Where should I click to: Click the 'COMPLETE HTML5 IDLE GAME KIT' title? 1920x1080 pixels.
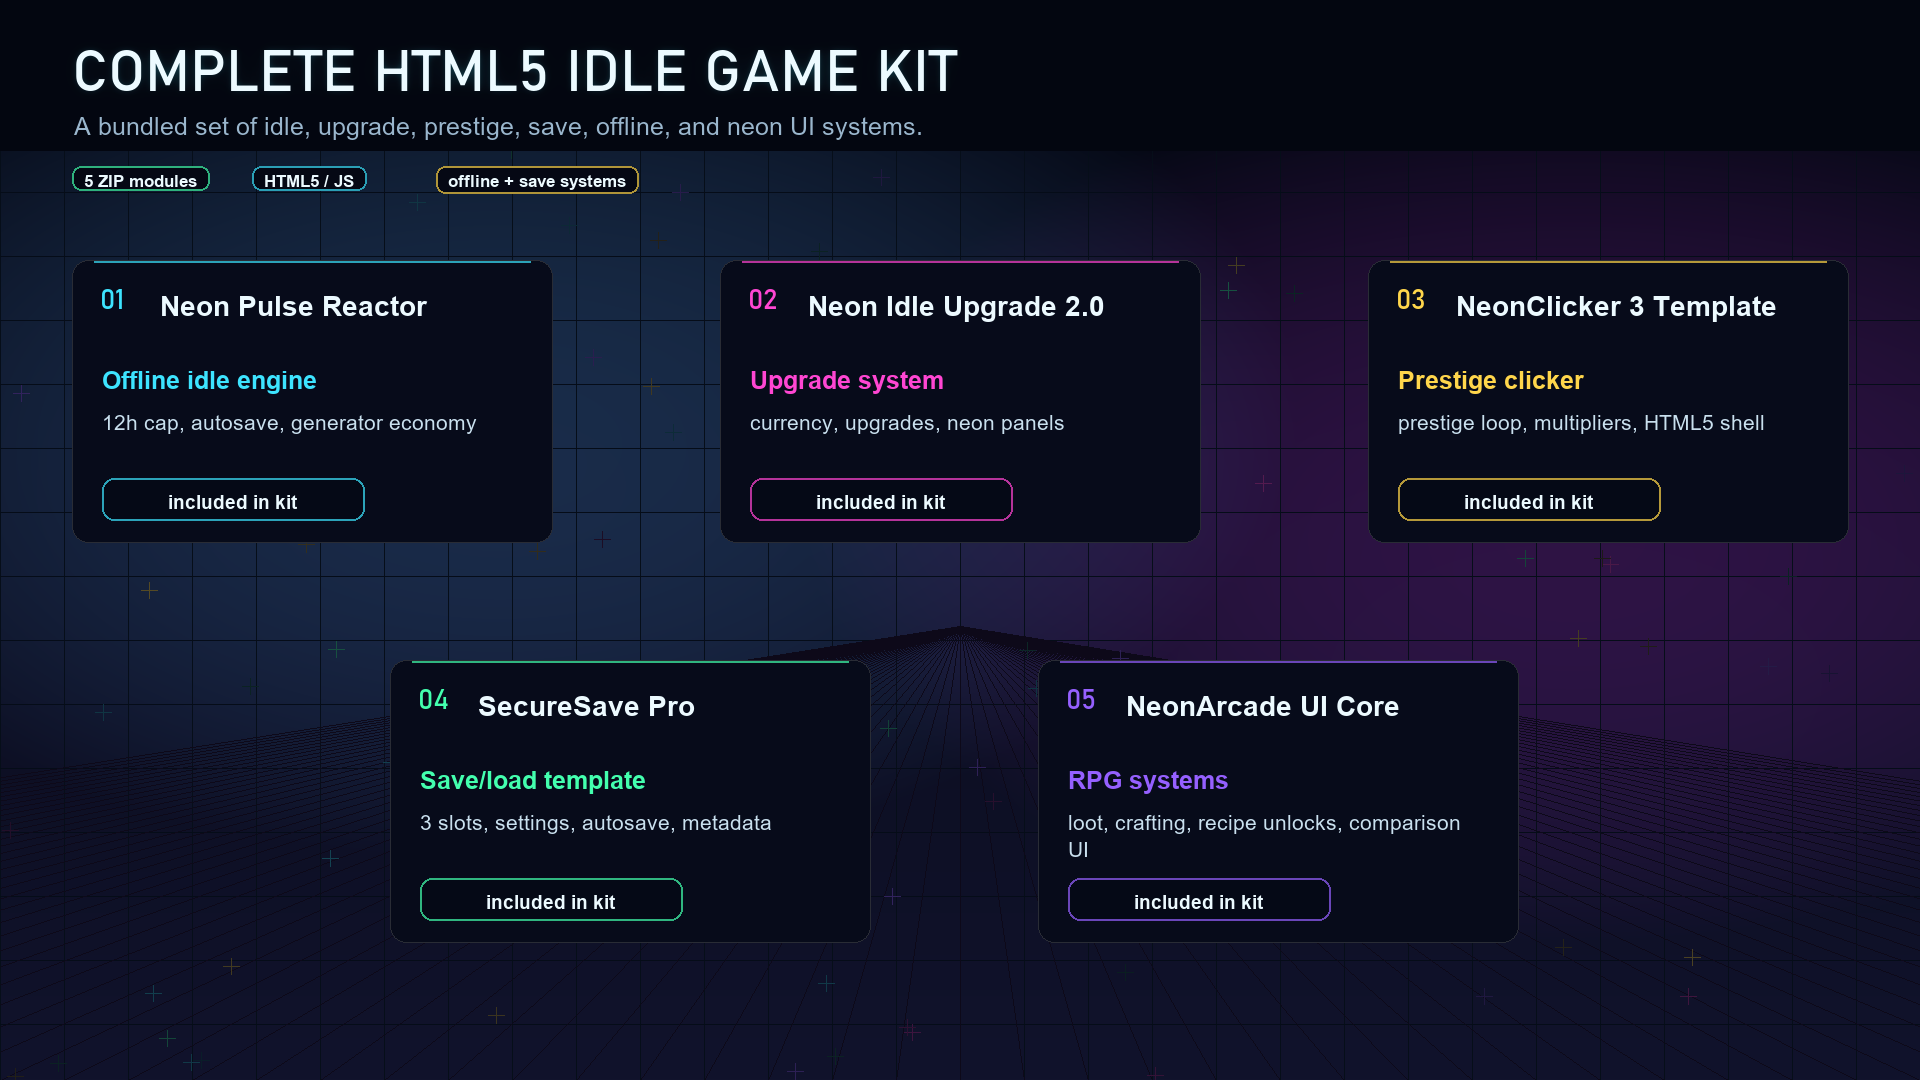[516, 72]
